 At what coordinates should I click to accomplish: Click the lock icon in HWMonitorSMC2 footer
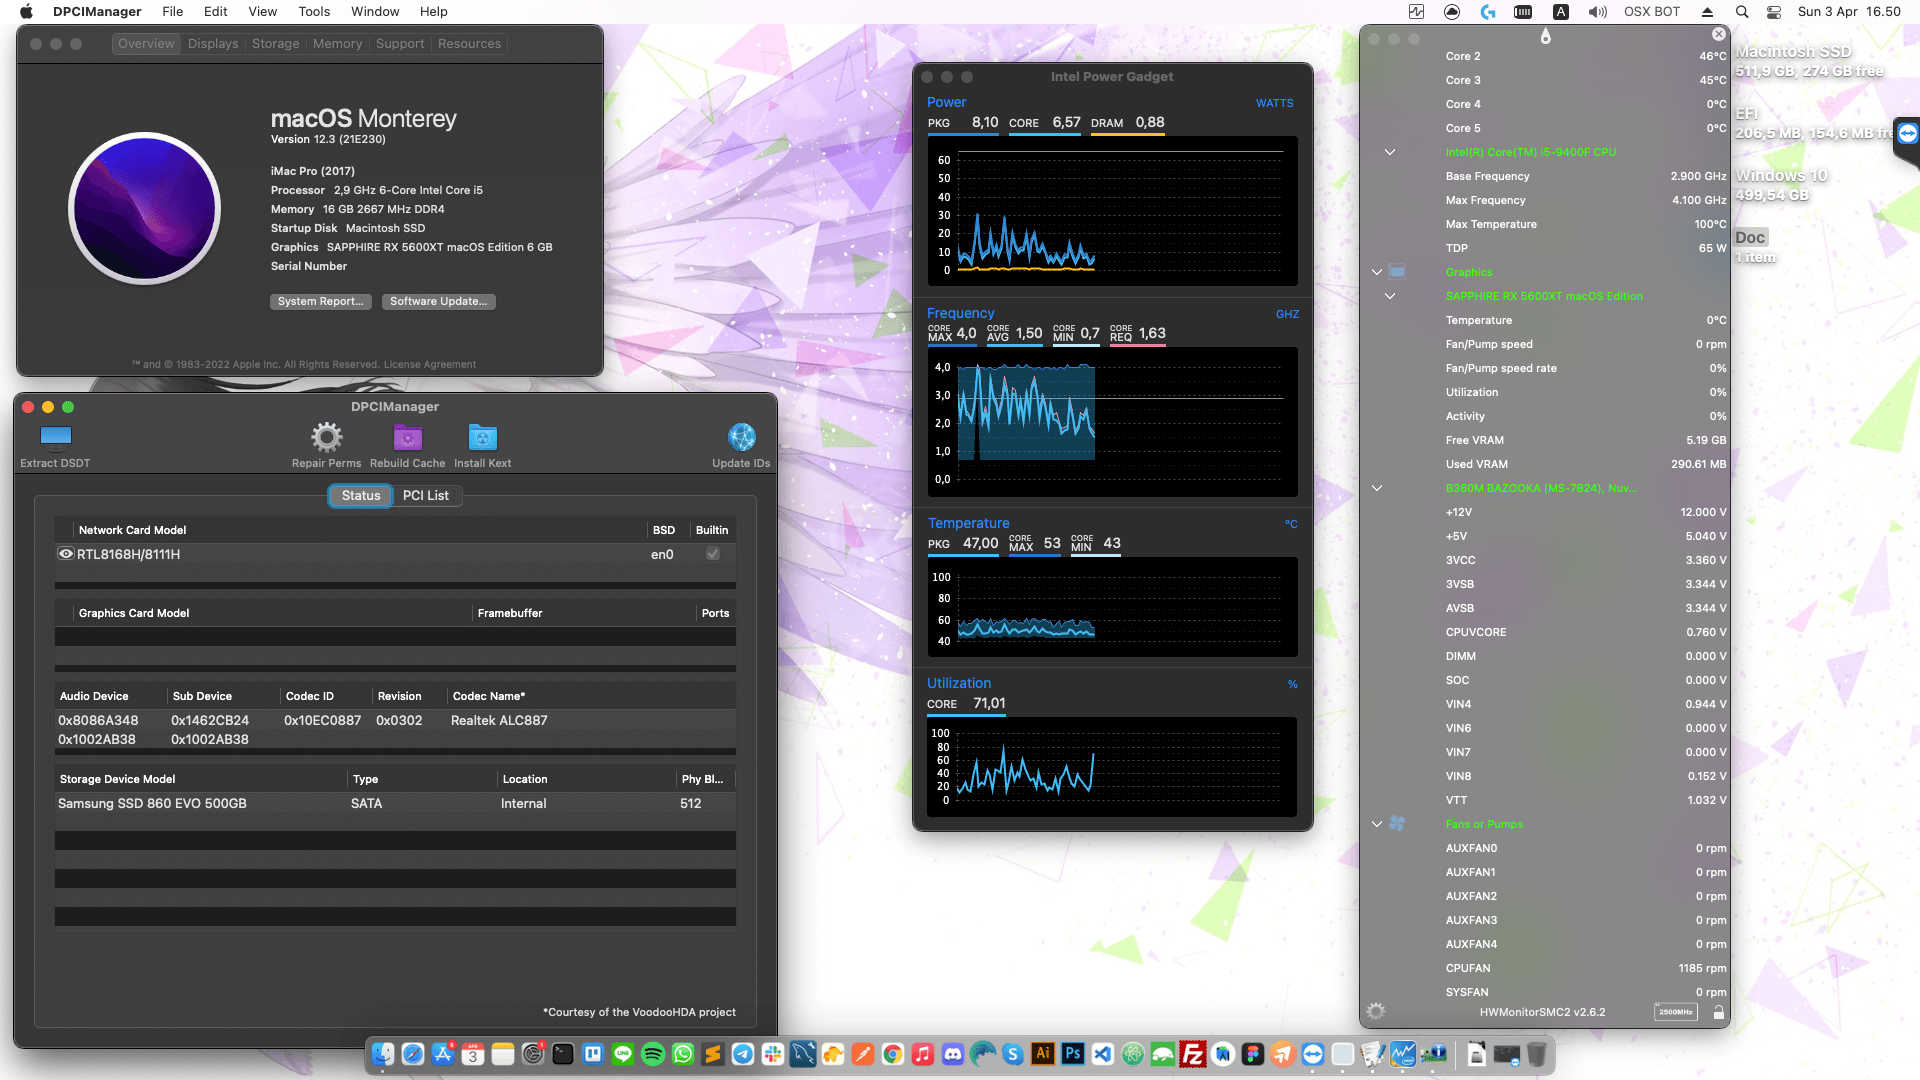[x=1719, y=1011]
